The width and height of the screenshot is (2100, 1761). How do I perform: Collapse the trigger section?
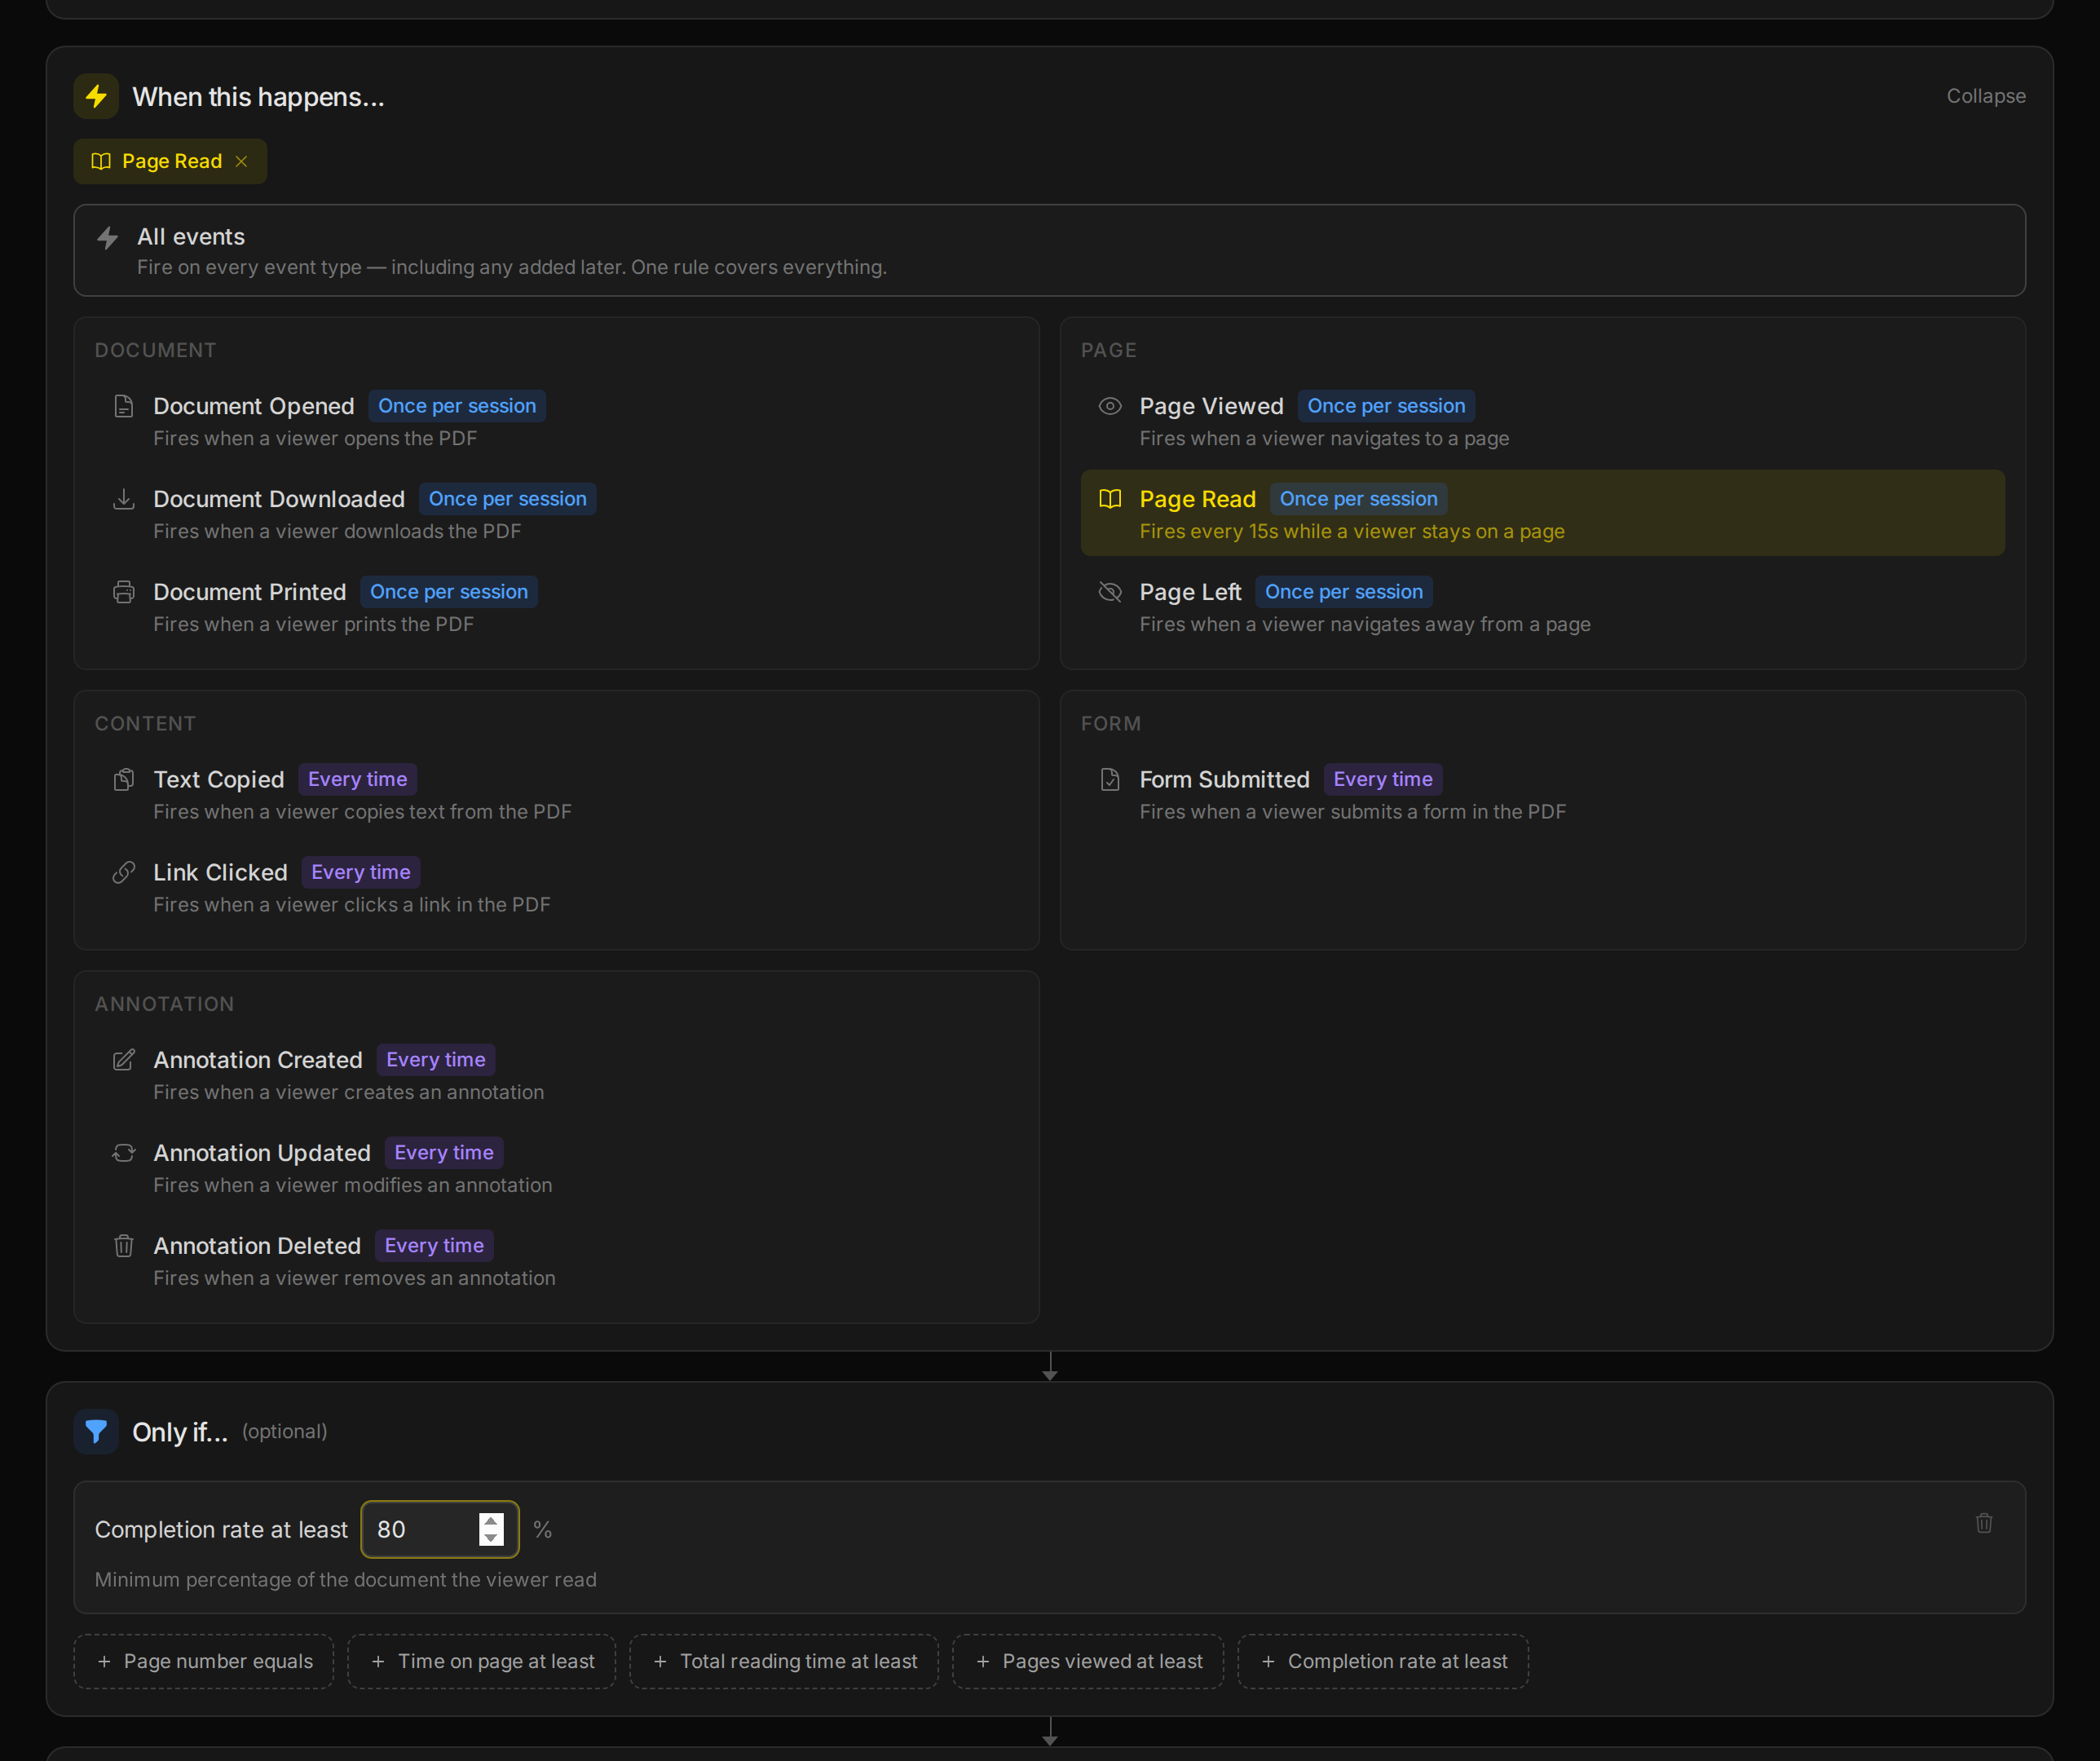(x=1985, y=96)
